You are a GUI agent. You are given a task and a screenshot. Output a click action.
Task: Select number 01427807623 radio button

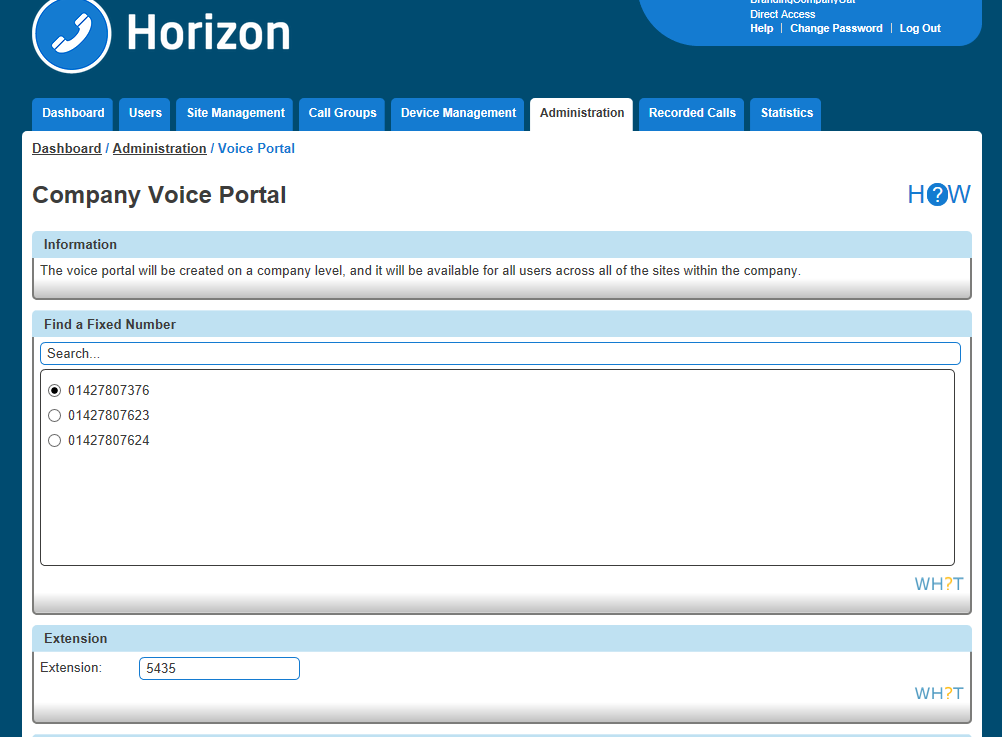point(55,415)
